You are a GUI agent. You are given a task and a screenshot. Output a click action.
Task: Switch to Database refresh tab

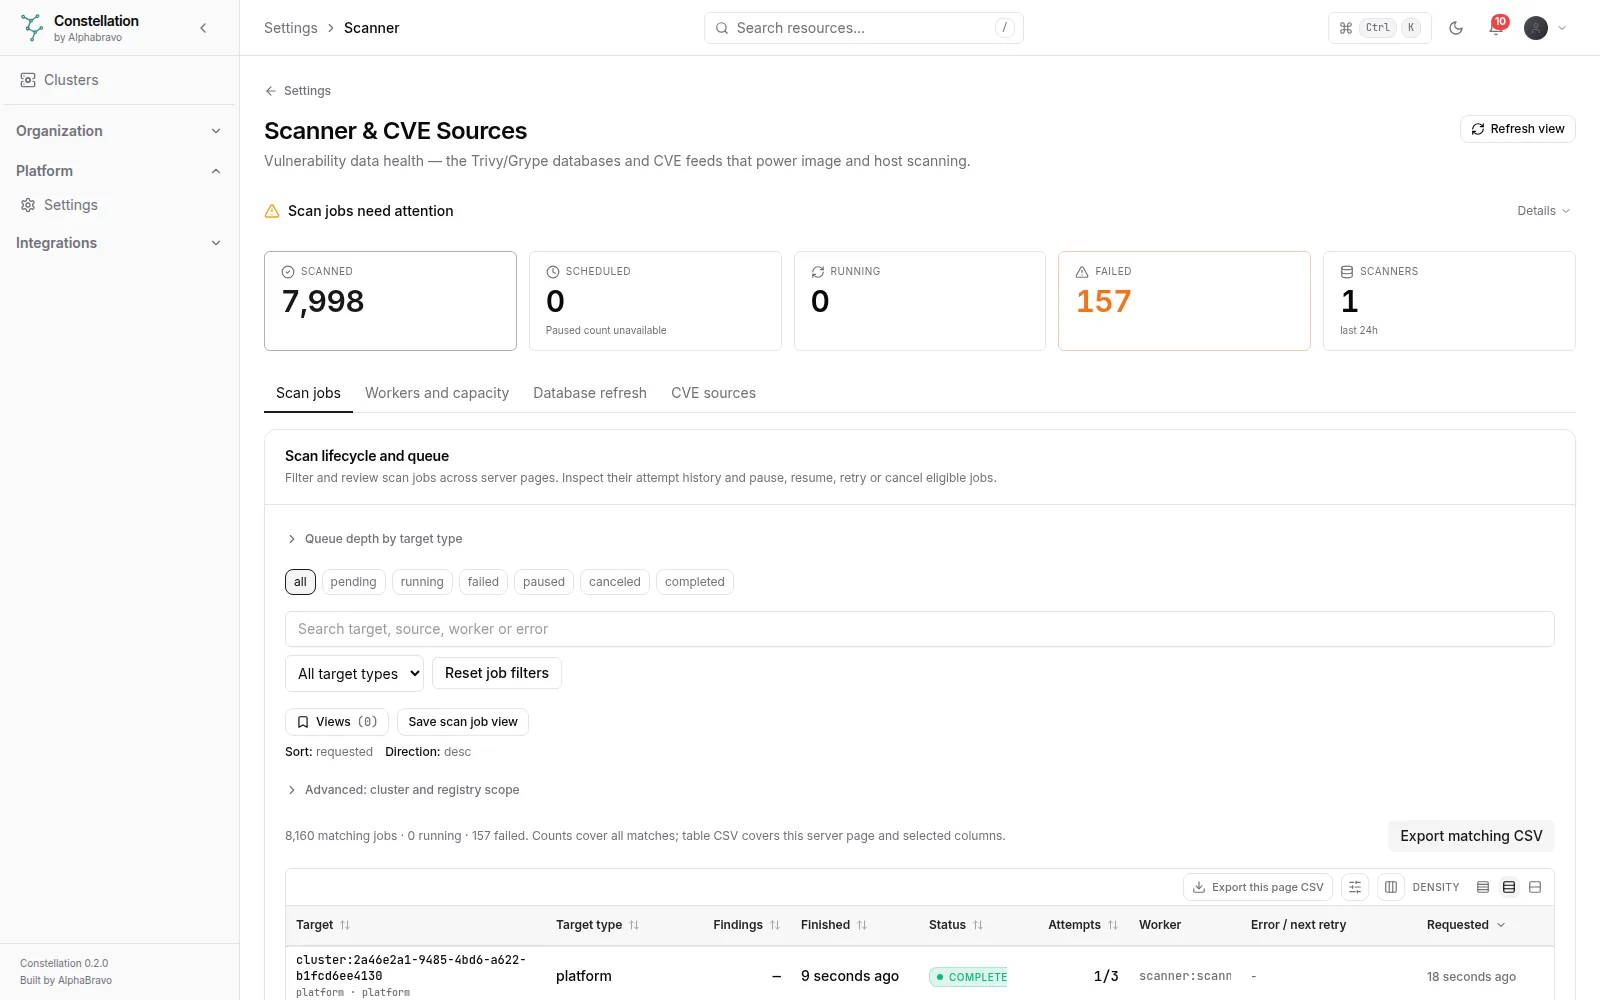point(590,393)
